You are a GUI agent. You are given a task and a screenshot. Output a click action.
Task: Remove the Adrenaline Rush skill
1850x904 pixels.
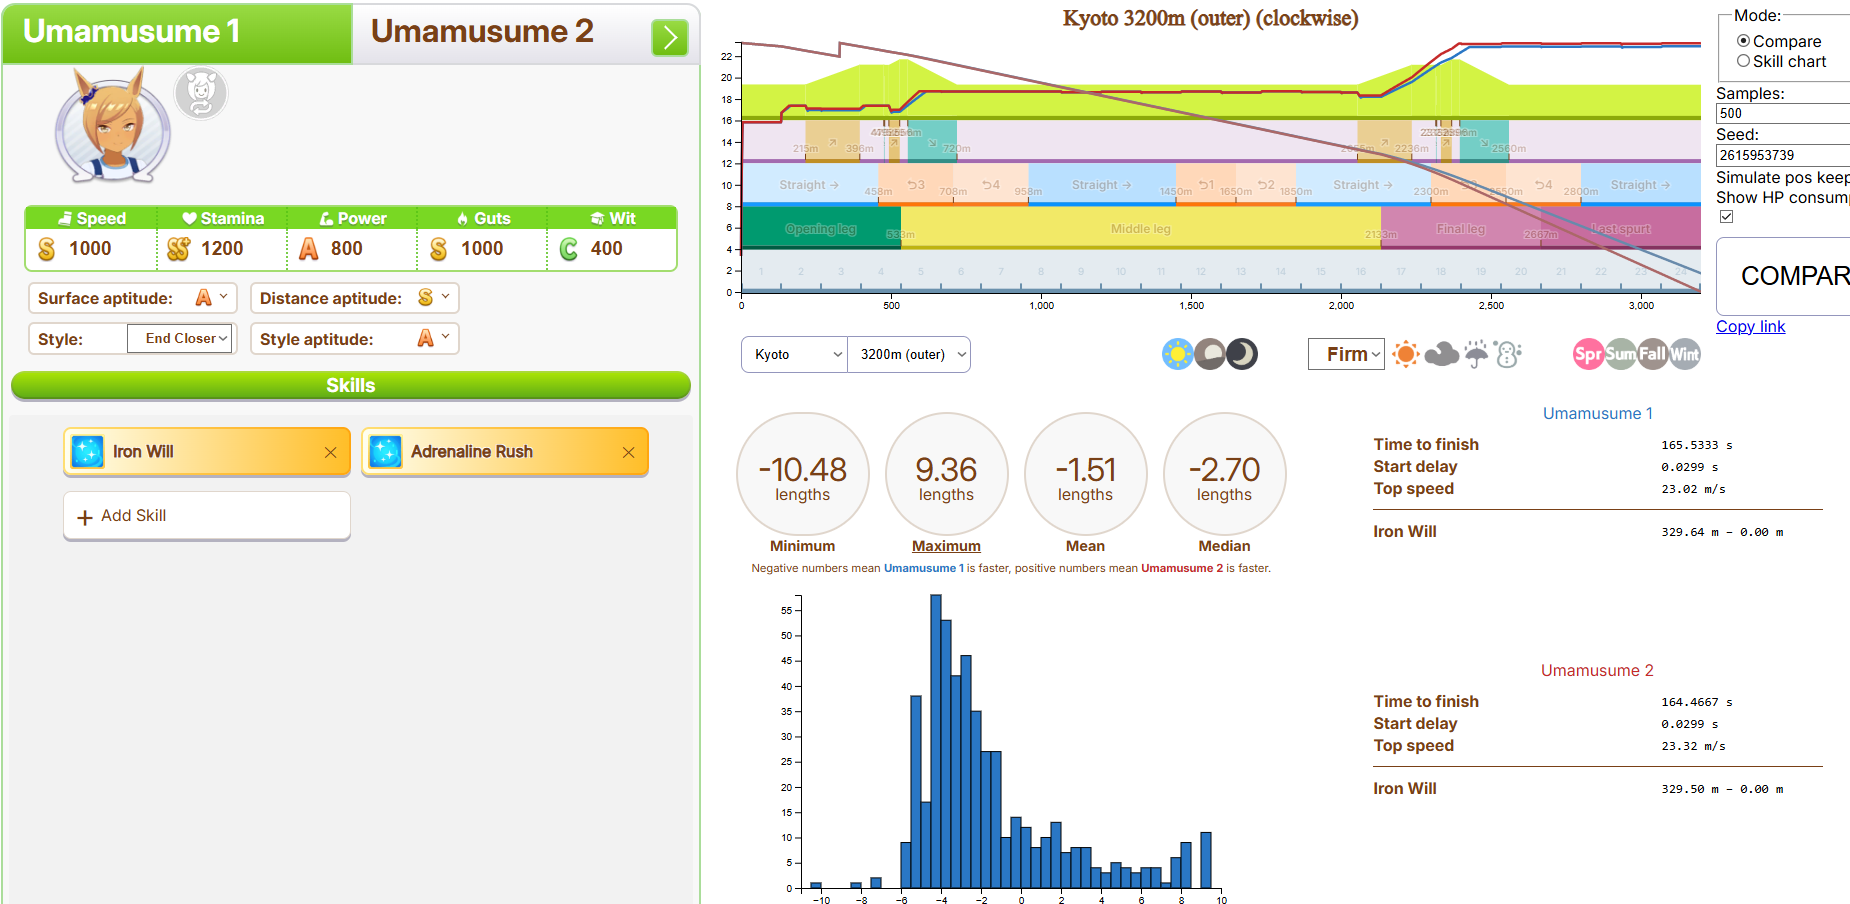(628, 453)
